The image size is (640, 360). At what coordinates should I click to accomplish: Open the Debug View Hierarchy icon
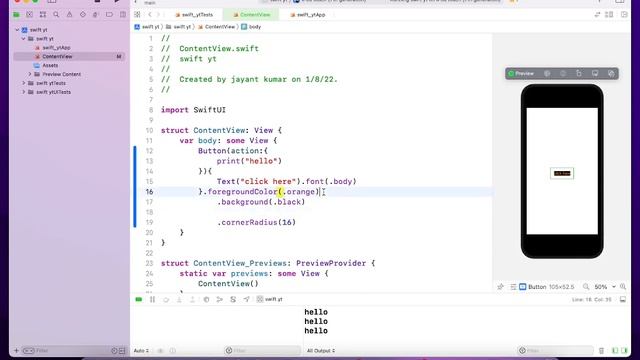tap(206, 300)
